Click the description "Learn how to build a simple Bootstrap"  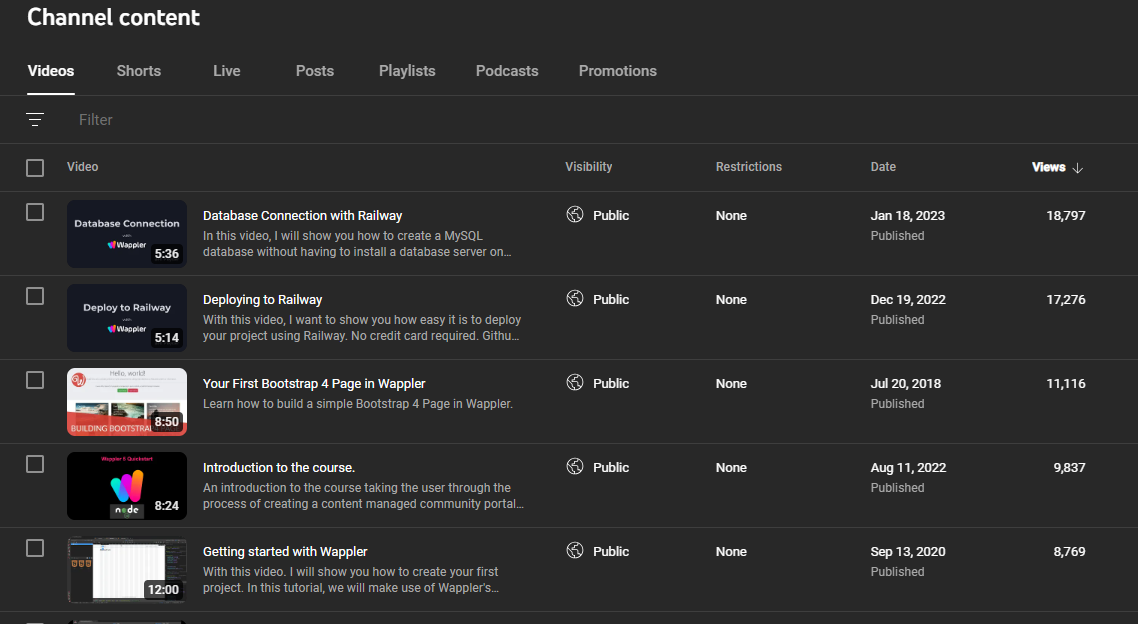[358, 403]
